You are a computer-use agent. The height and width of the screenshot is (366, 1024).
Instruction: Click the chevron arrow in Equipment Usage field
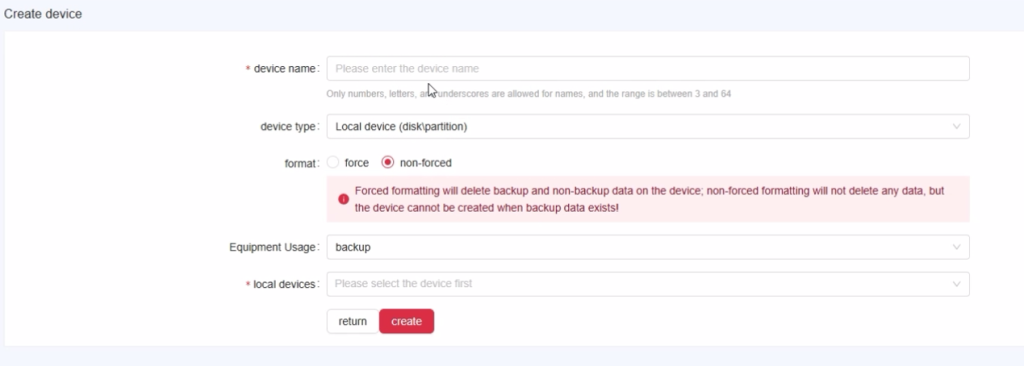[x=956, y=248]
